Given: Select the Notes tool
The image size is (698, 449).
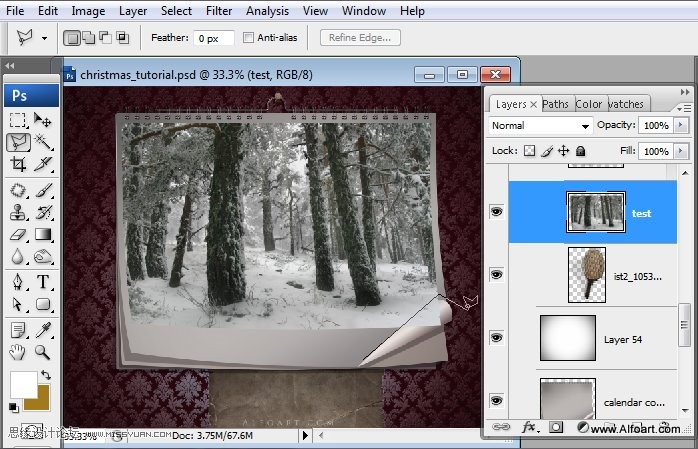Looking at the screenshot, I should 18,330.
